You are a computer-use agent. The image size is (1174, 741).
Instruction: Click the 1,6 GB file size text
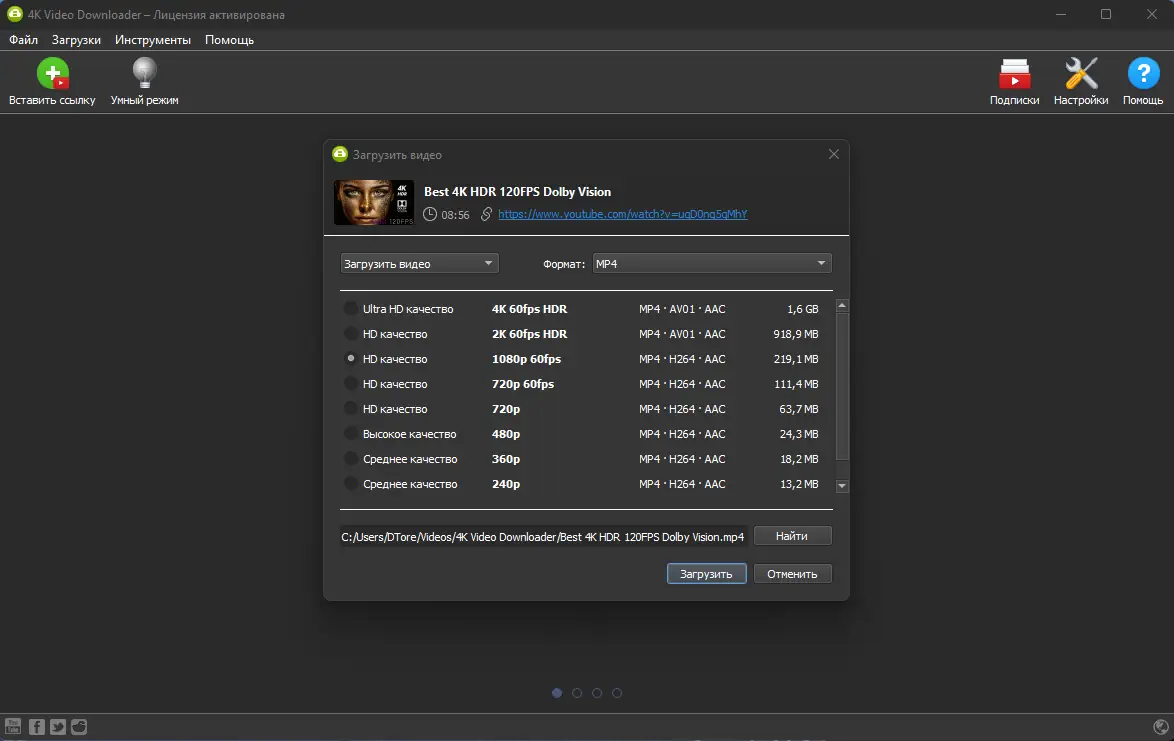pos(803,308)
